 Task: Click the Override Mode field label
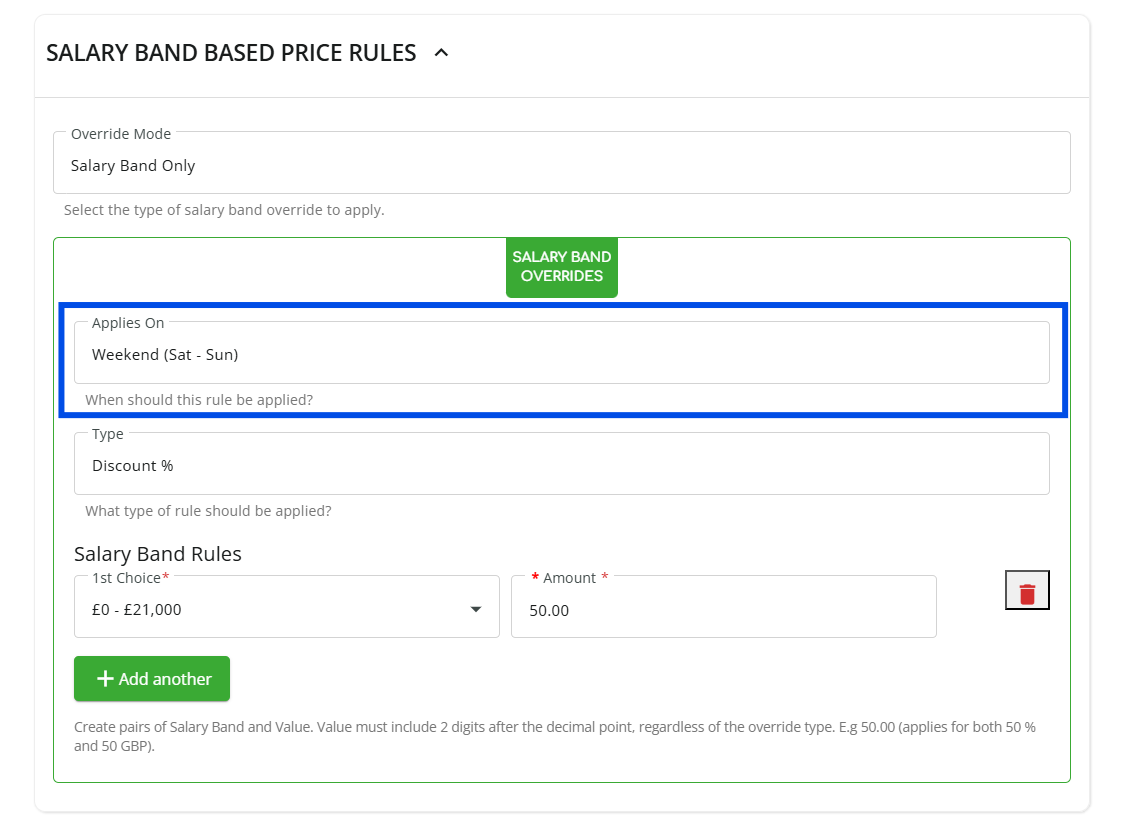(x=121, y=134)
